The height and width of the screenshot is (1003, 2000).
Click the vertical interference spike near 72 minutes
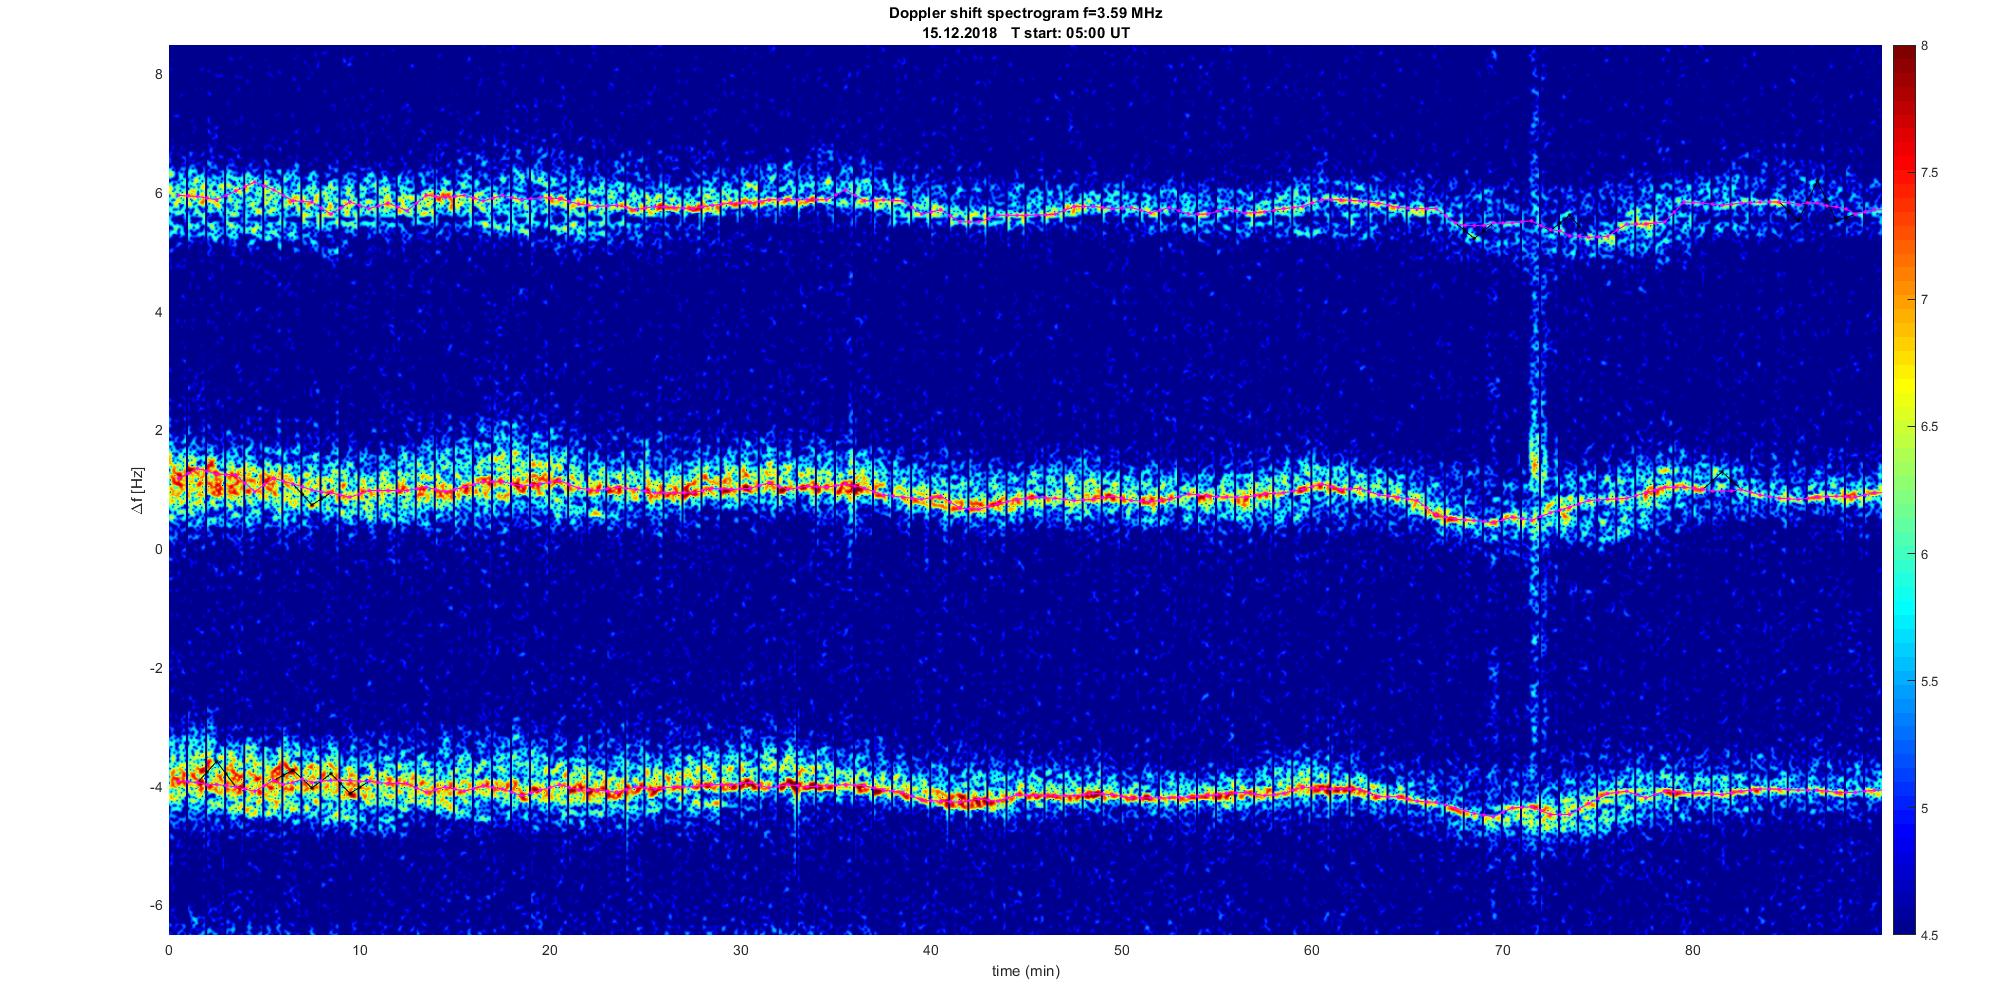point(1536,490)
